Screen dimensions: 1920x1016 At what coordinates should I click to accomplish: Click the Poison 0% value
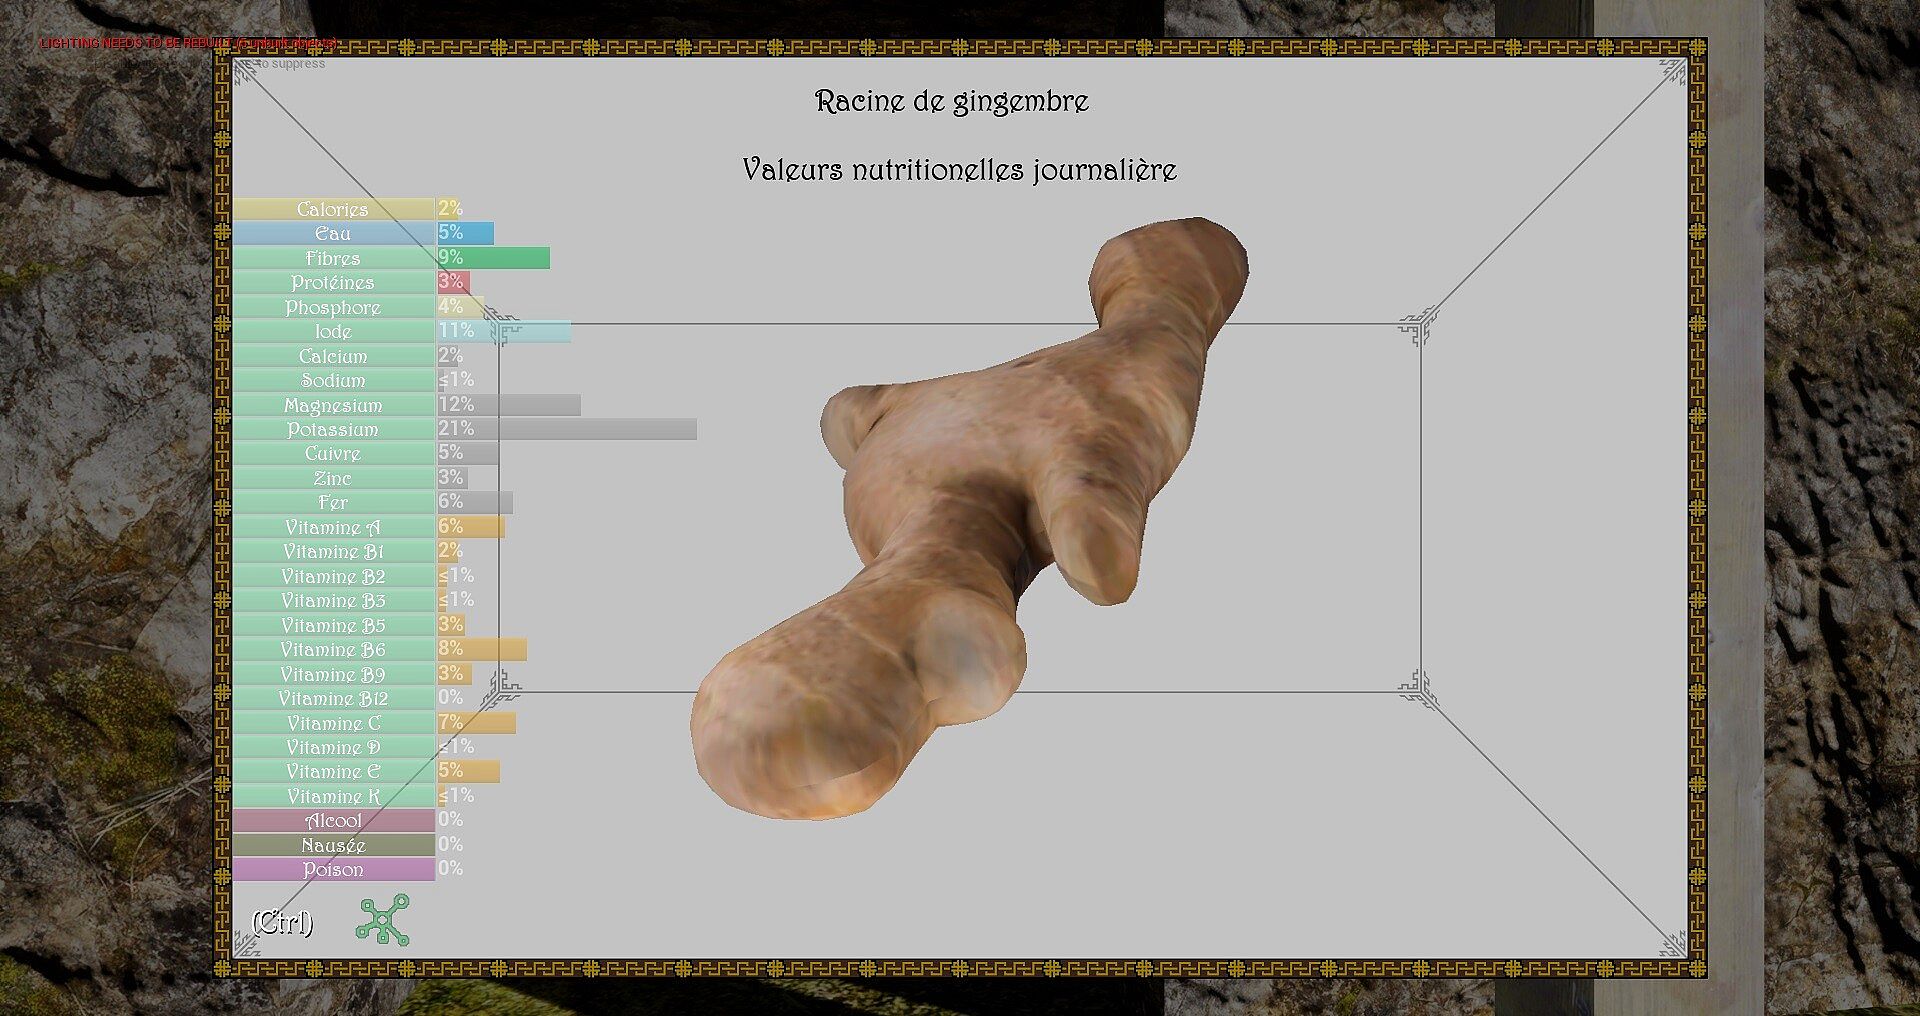click(450, 868)
